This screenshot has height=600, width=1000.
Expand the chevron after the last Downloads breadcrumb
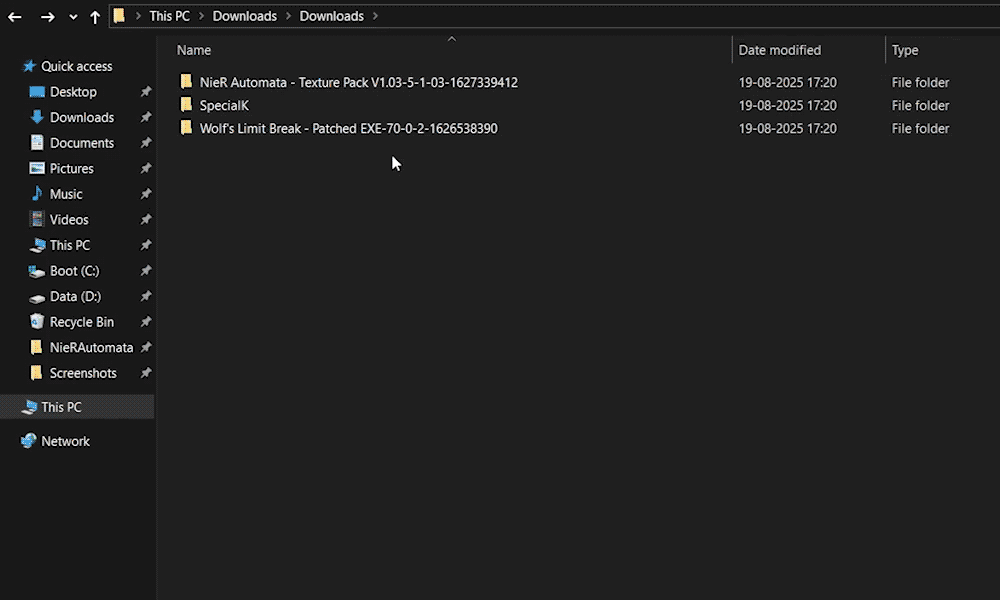tap(375, 16)
